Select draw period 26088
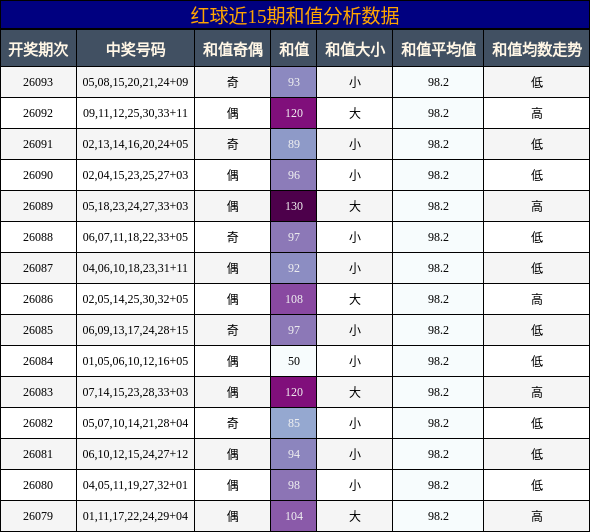 [x=38, y=237]
